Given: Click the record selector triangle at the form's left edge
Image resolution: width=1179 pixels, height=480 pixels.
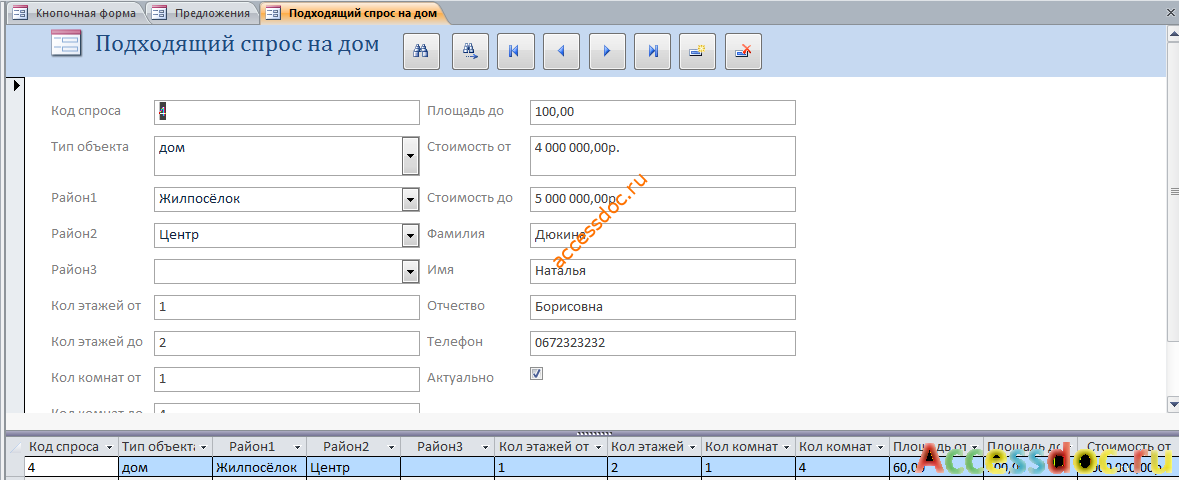Looking at the screenshot, I should tap(15, 85).
